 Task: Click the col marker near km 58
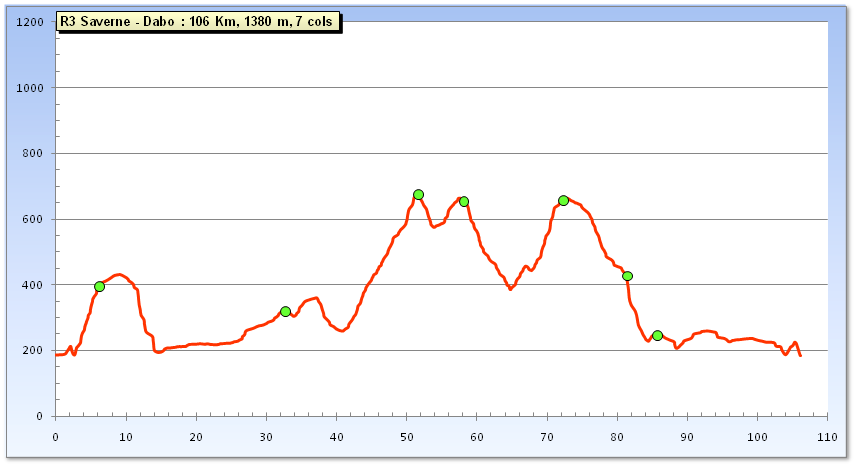click(x=463, y=202)
